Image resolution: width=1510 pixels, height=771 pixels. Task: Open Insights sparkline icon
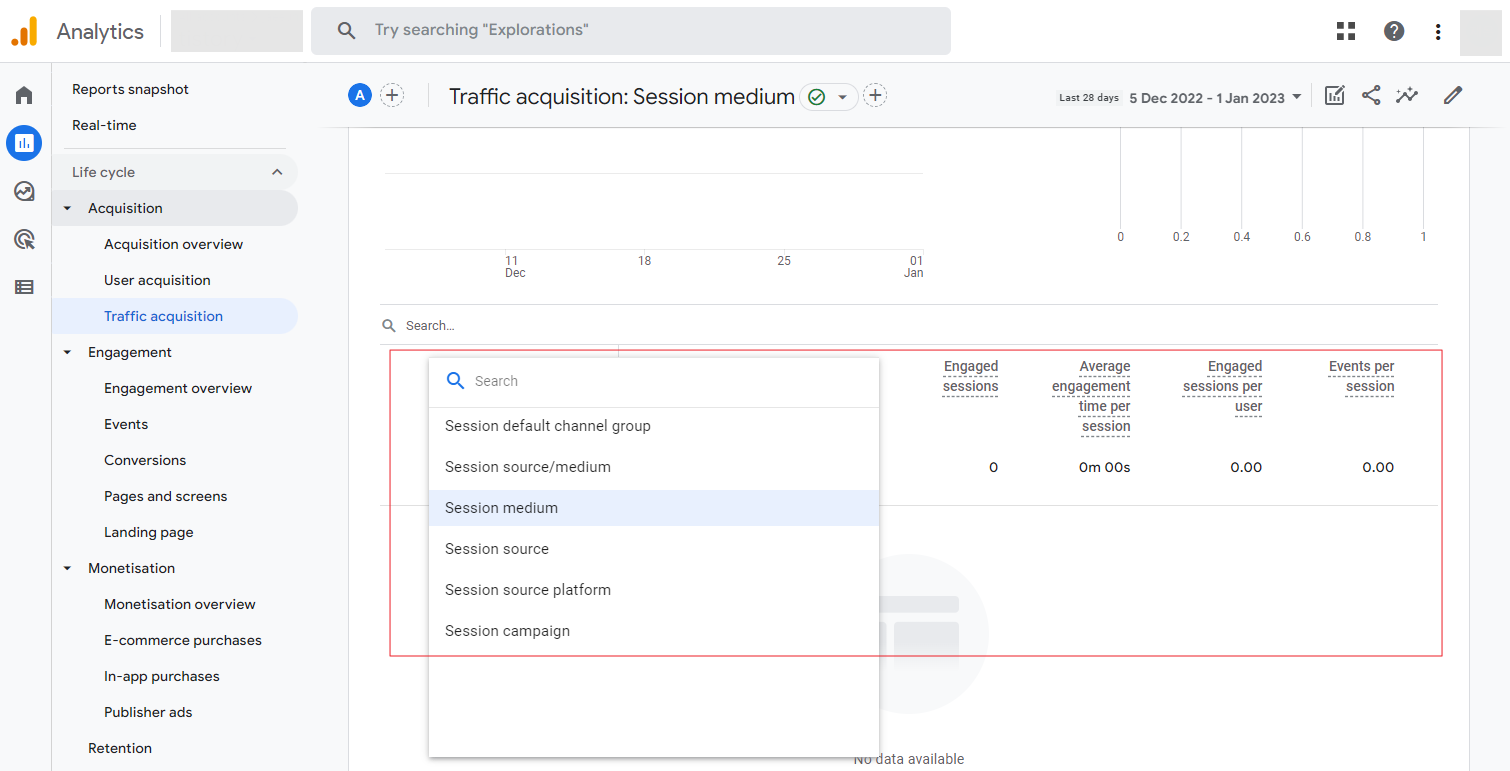point(1407,96)
